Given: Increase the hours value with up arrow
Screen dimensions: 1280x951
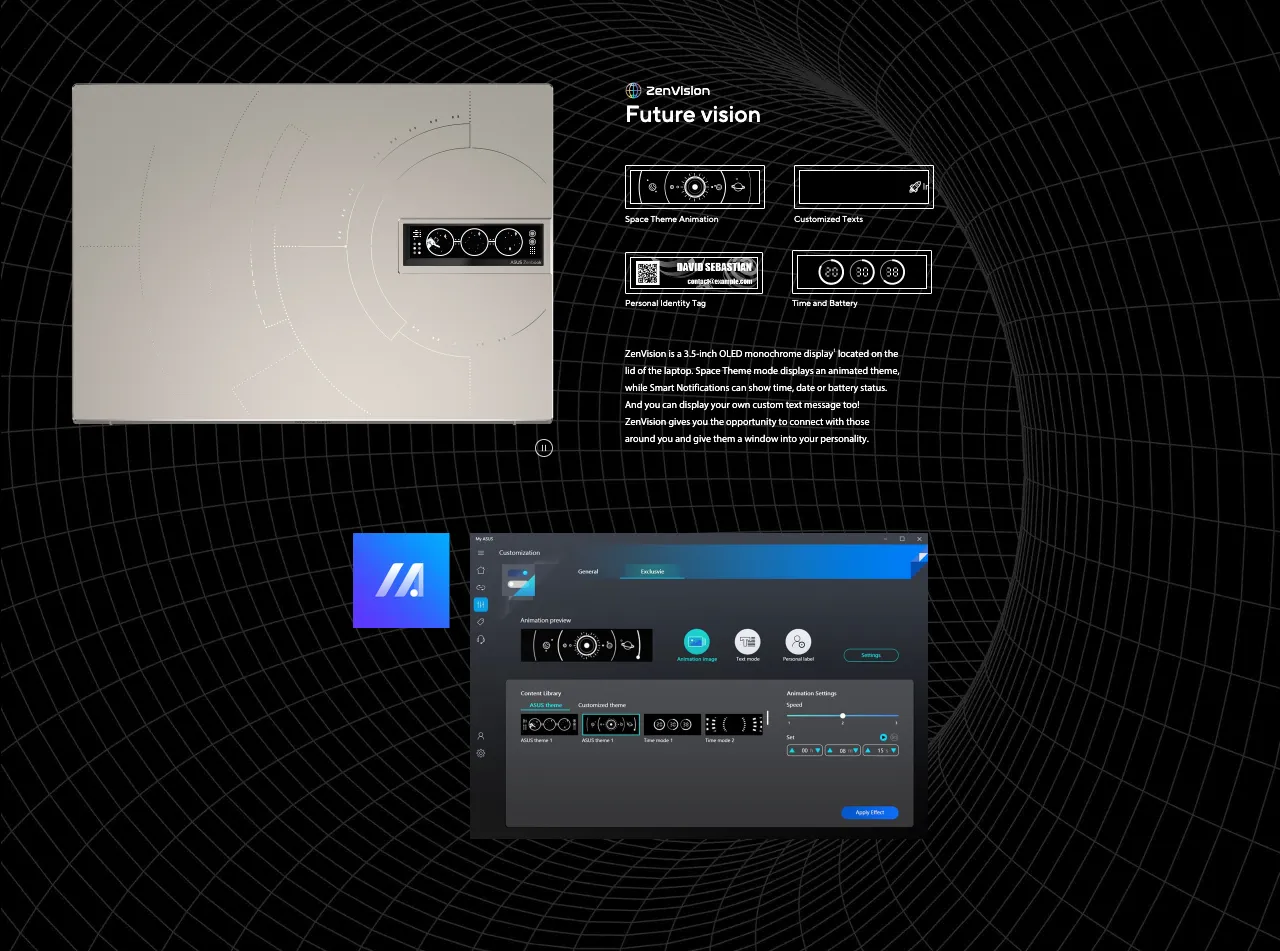Looking at the screenshot, I should (x=792, y=750).
